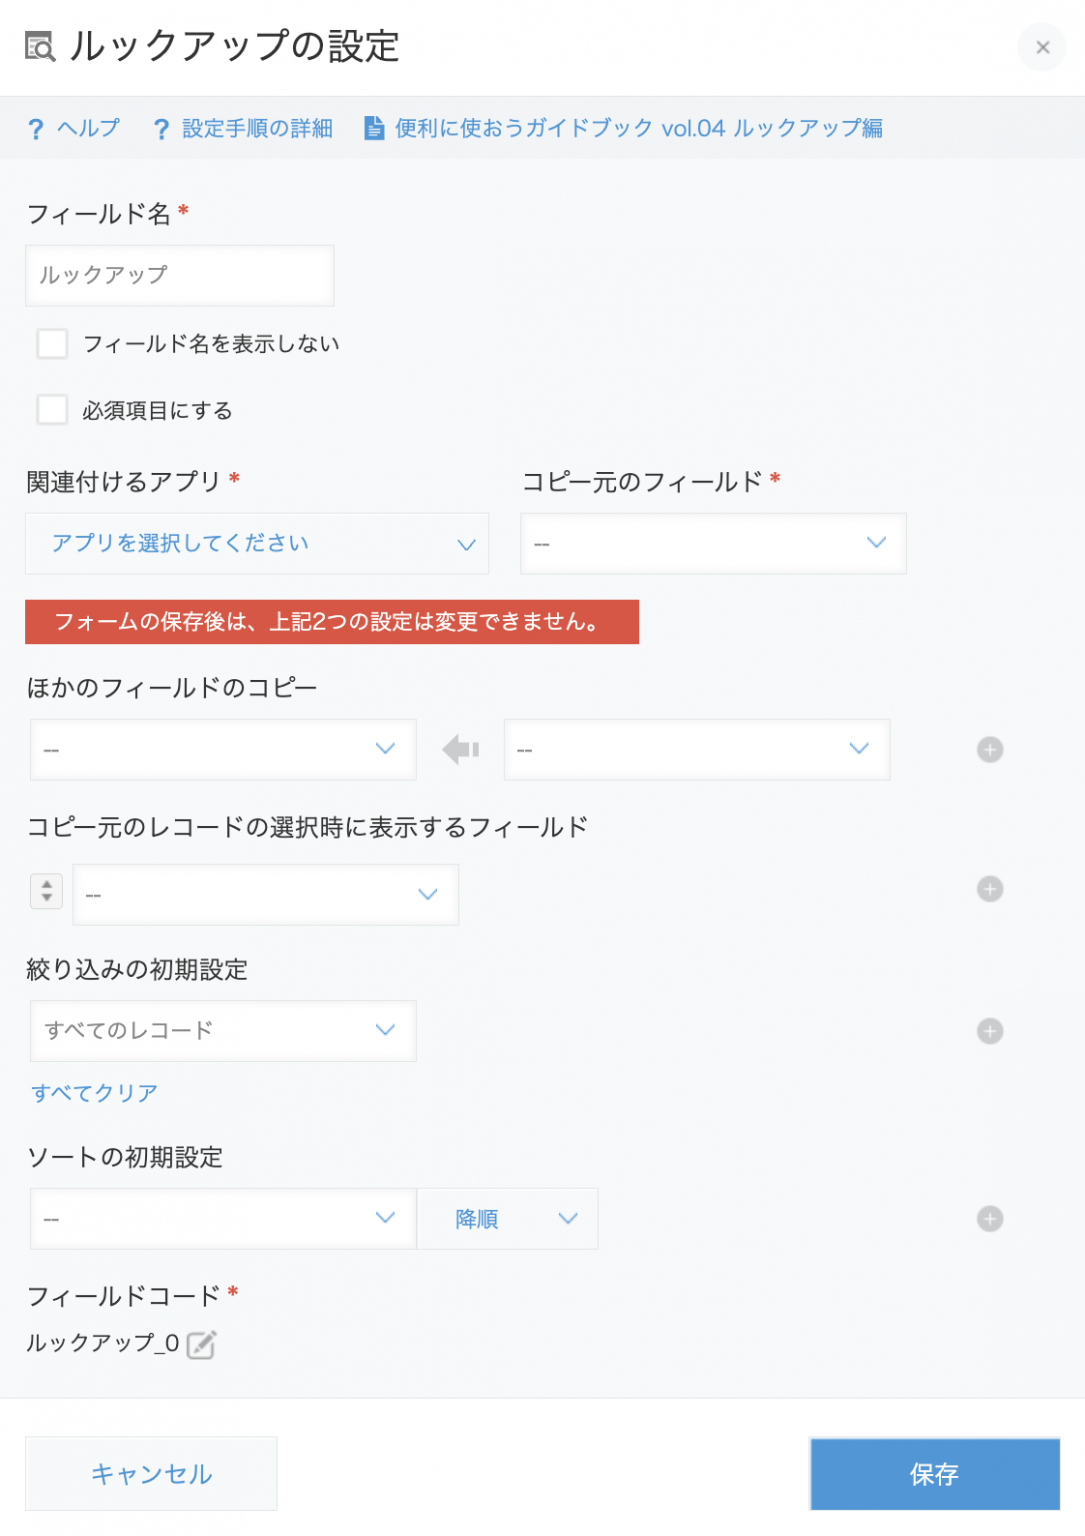Expand the コピー元のフィールド dropdown

tap(712, 543)
